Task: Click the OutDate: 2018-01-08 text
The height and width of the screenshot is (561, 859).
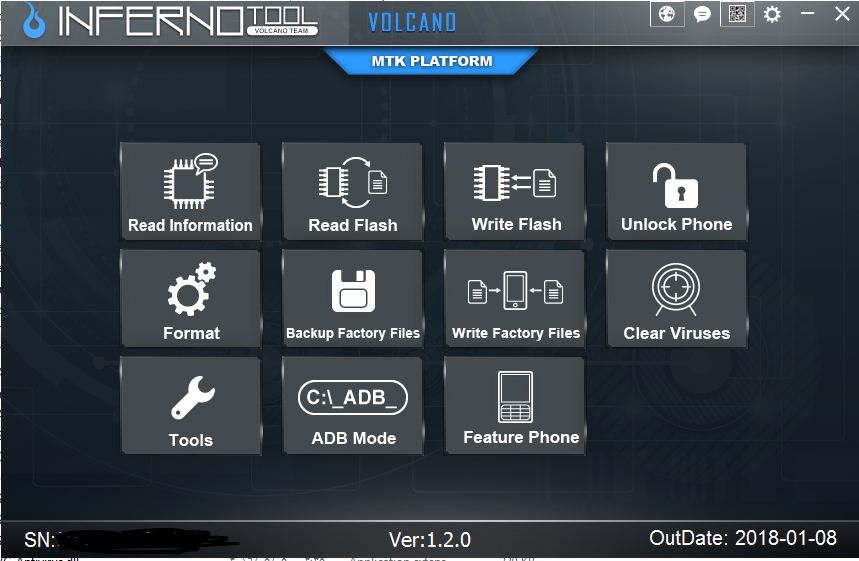Action: (x=743, y=538)
